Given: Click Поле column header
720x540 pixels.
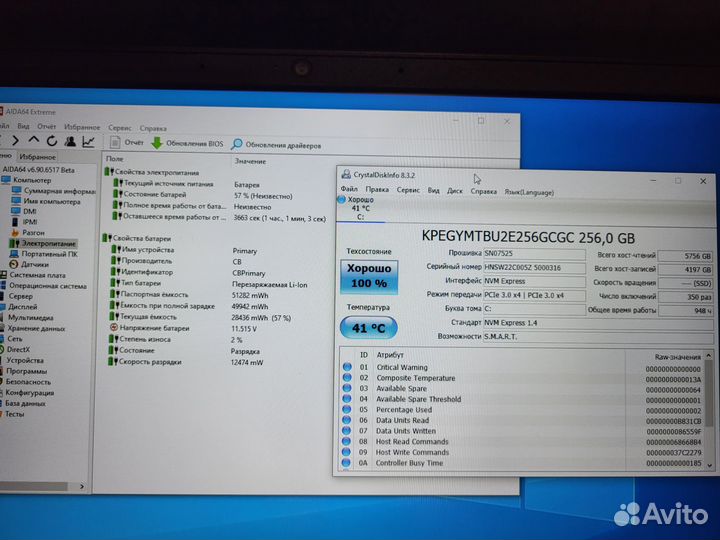Looking at the screenshot, I should pos(115,159).
